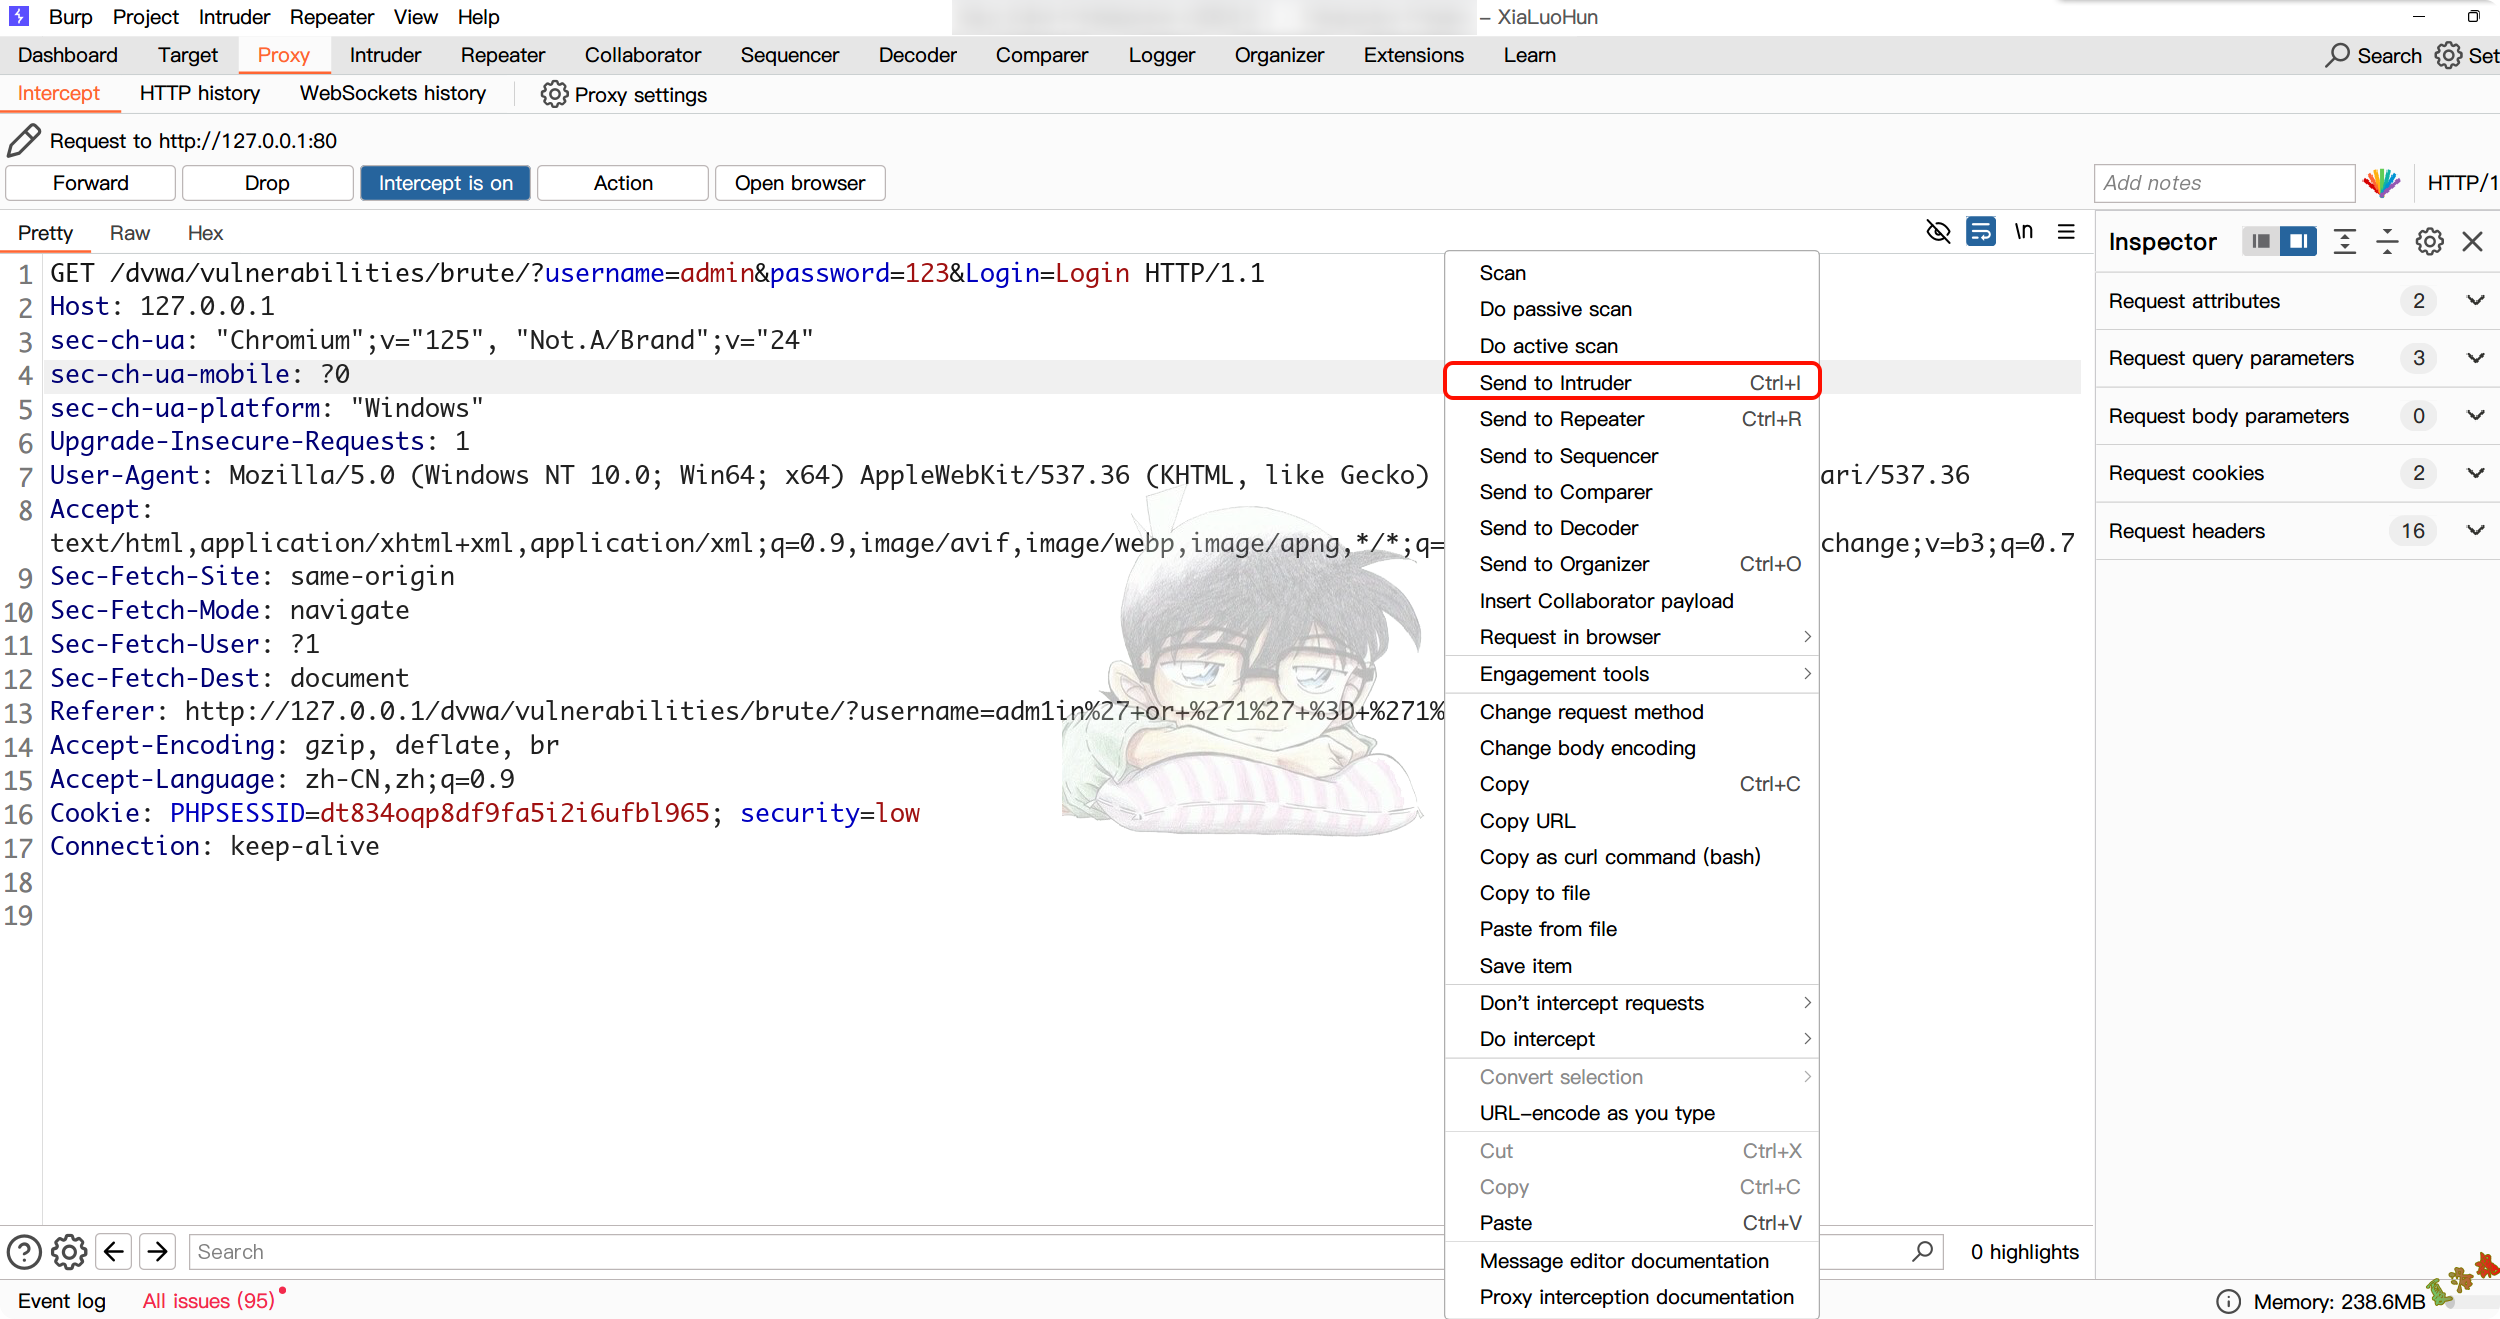
Task: Open Inspector settings gear
Action: (2430, 241)
